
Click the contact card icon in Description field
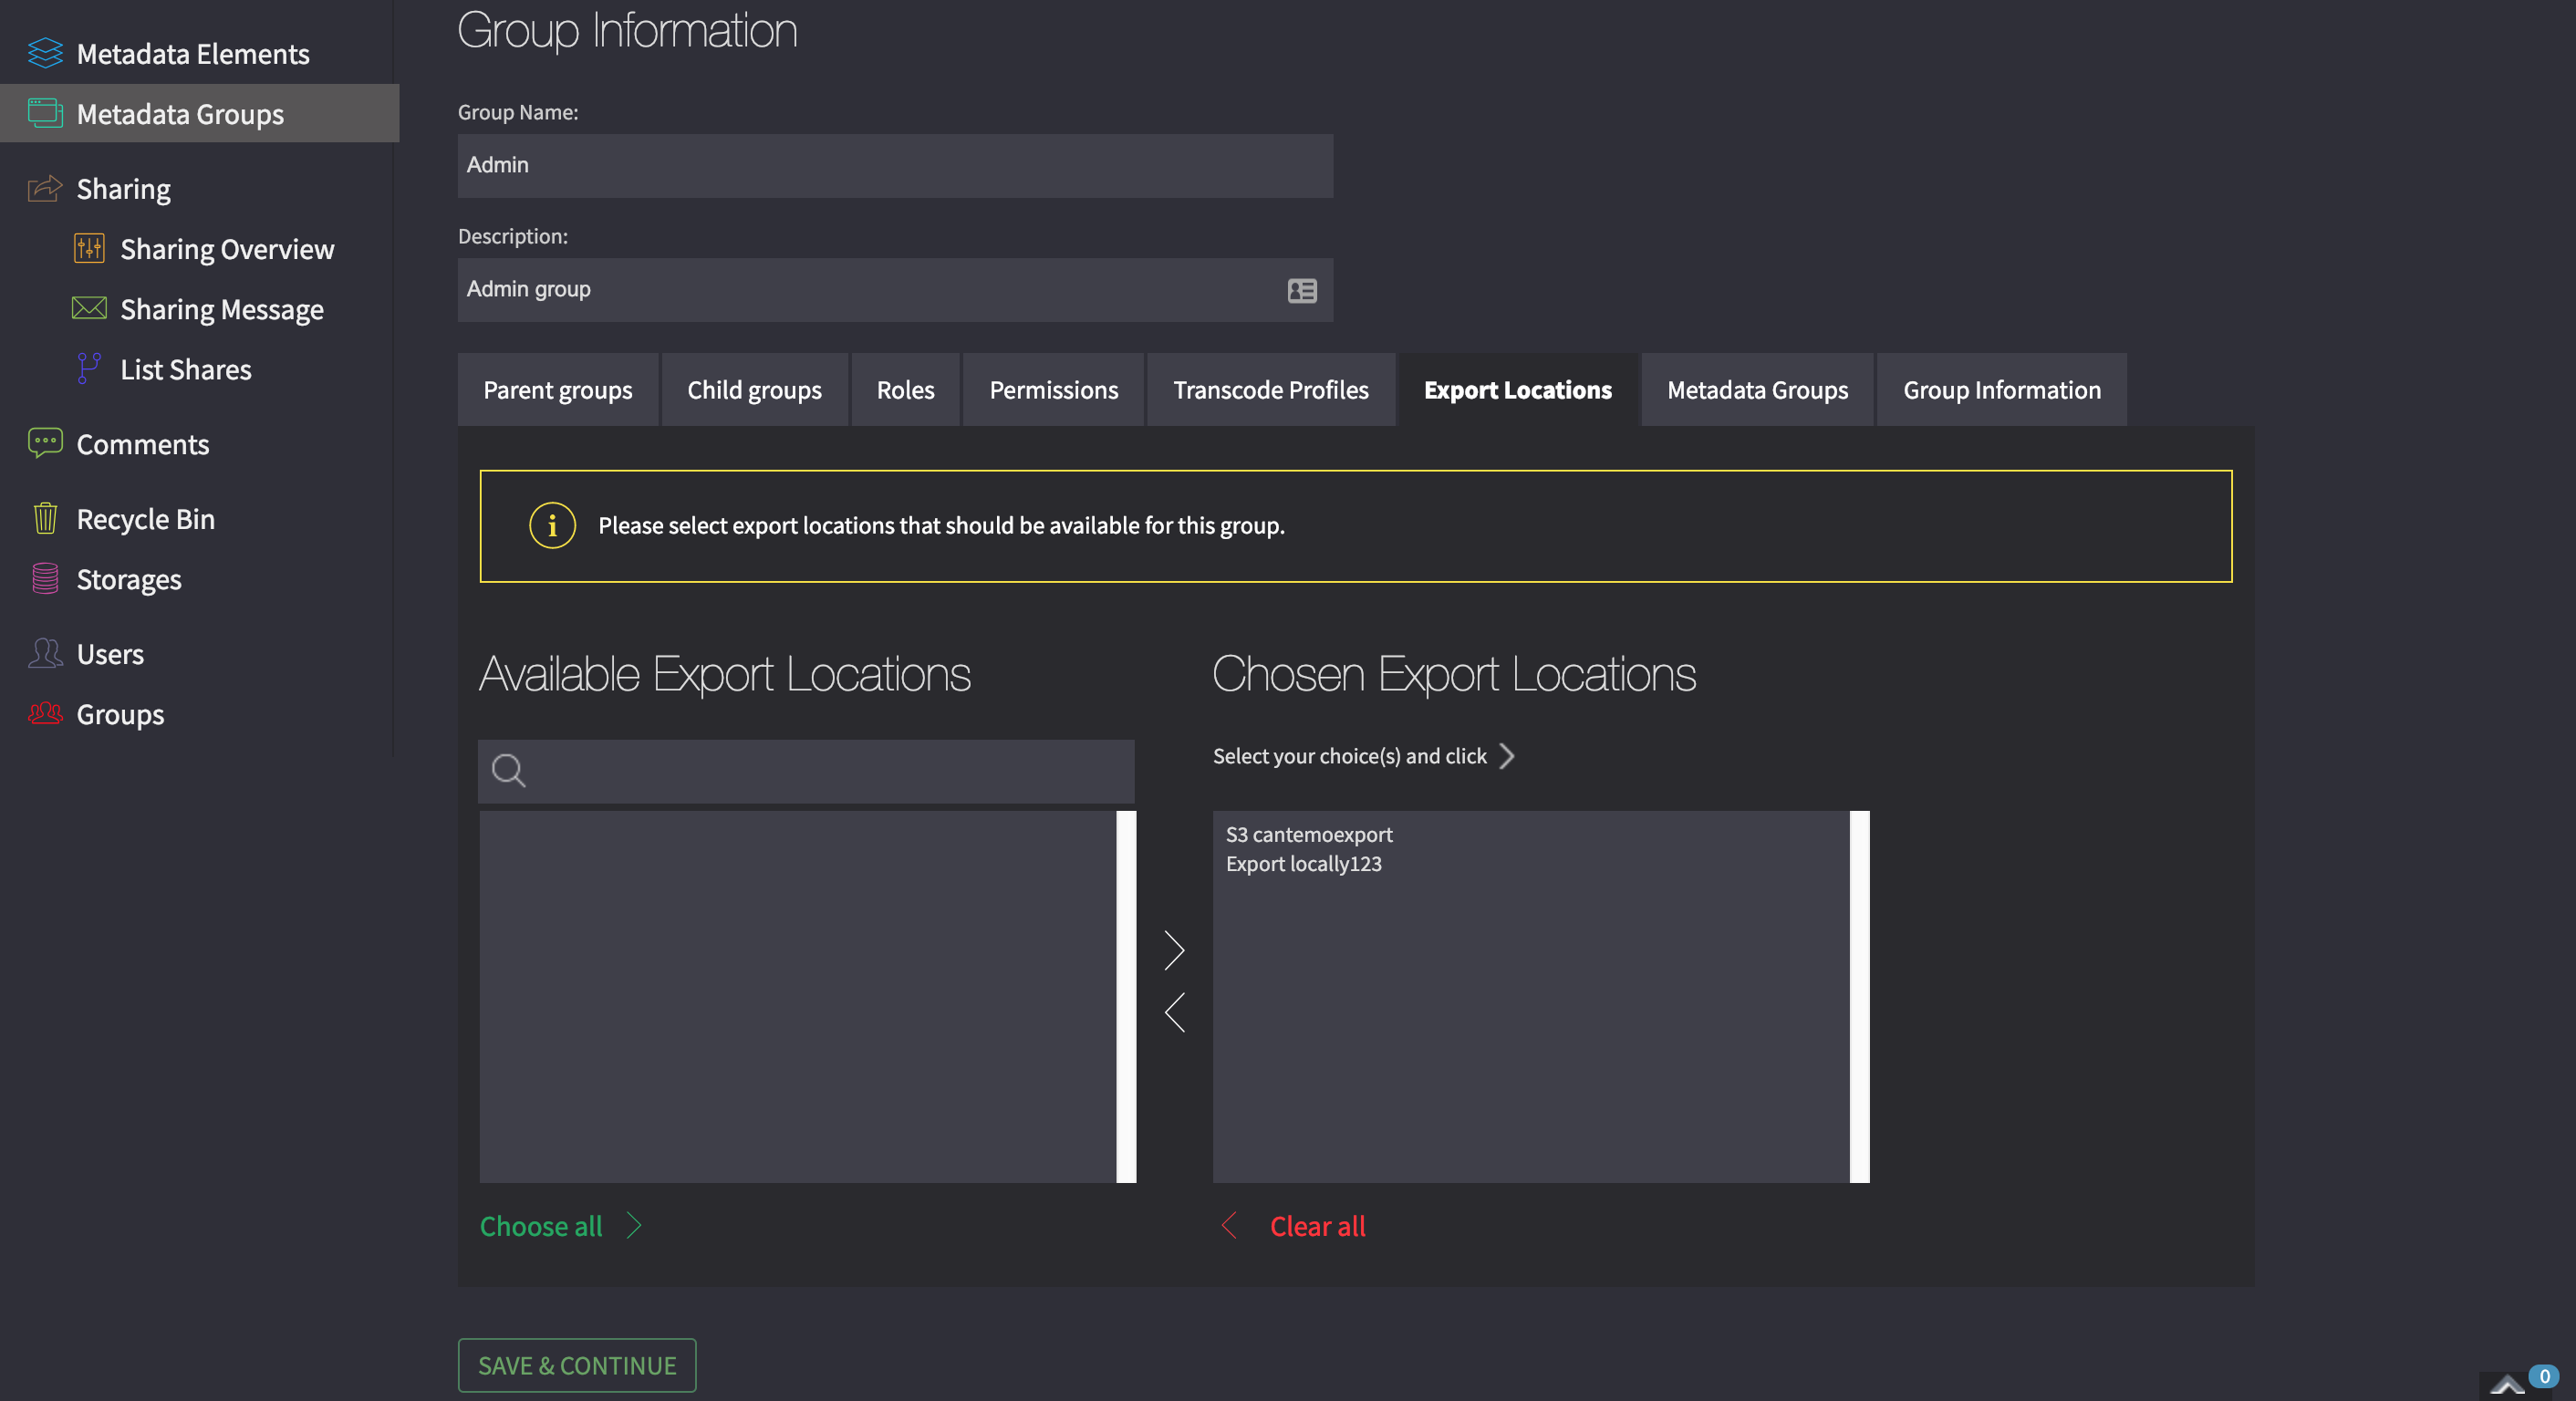point(1302,290)
